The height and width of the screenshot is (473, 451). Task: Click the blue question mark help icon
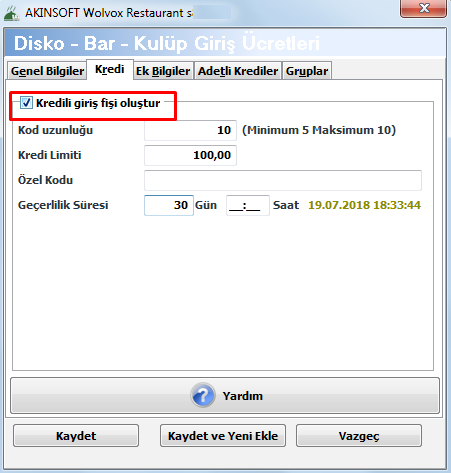pos(203,395)
